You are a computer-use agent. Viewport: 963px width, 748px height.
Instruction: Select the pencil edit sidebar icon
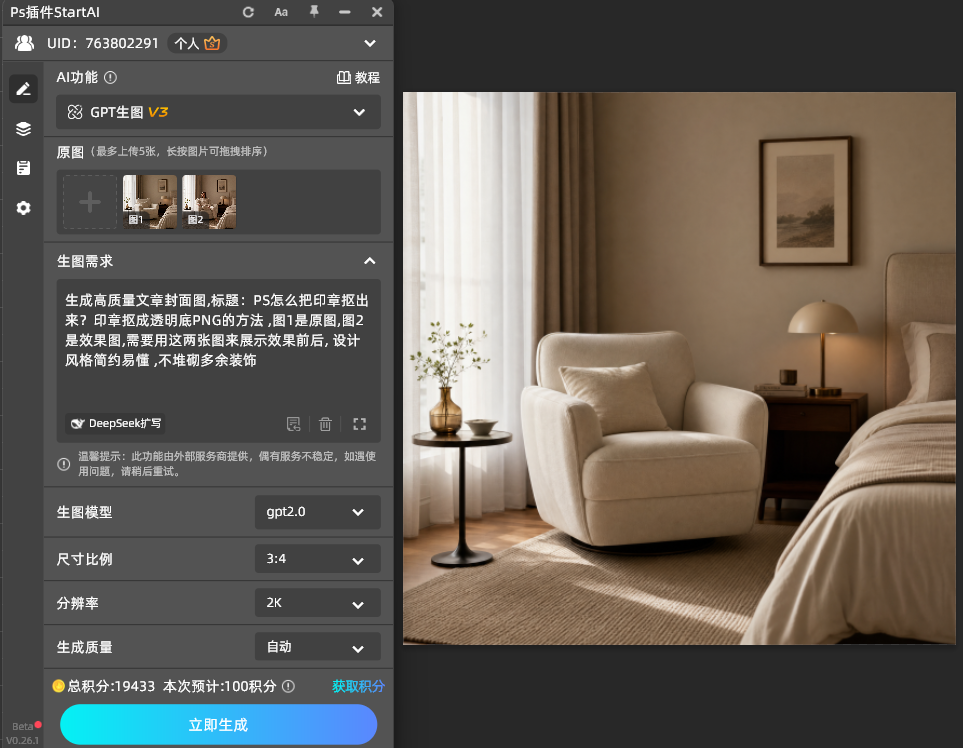point(23,89)
